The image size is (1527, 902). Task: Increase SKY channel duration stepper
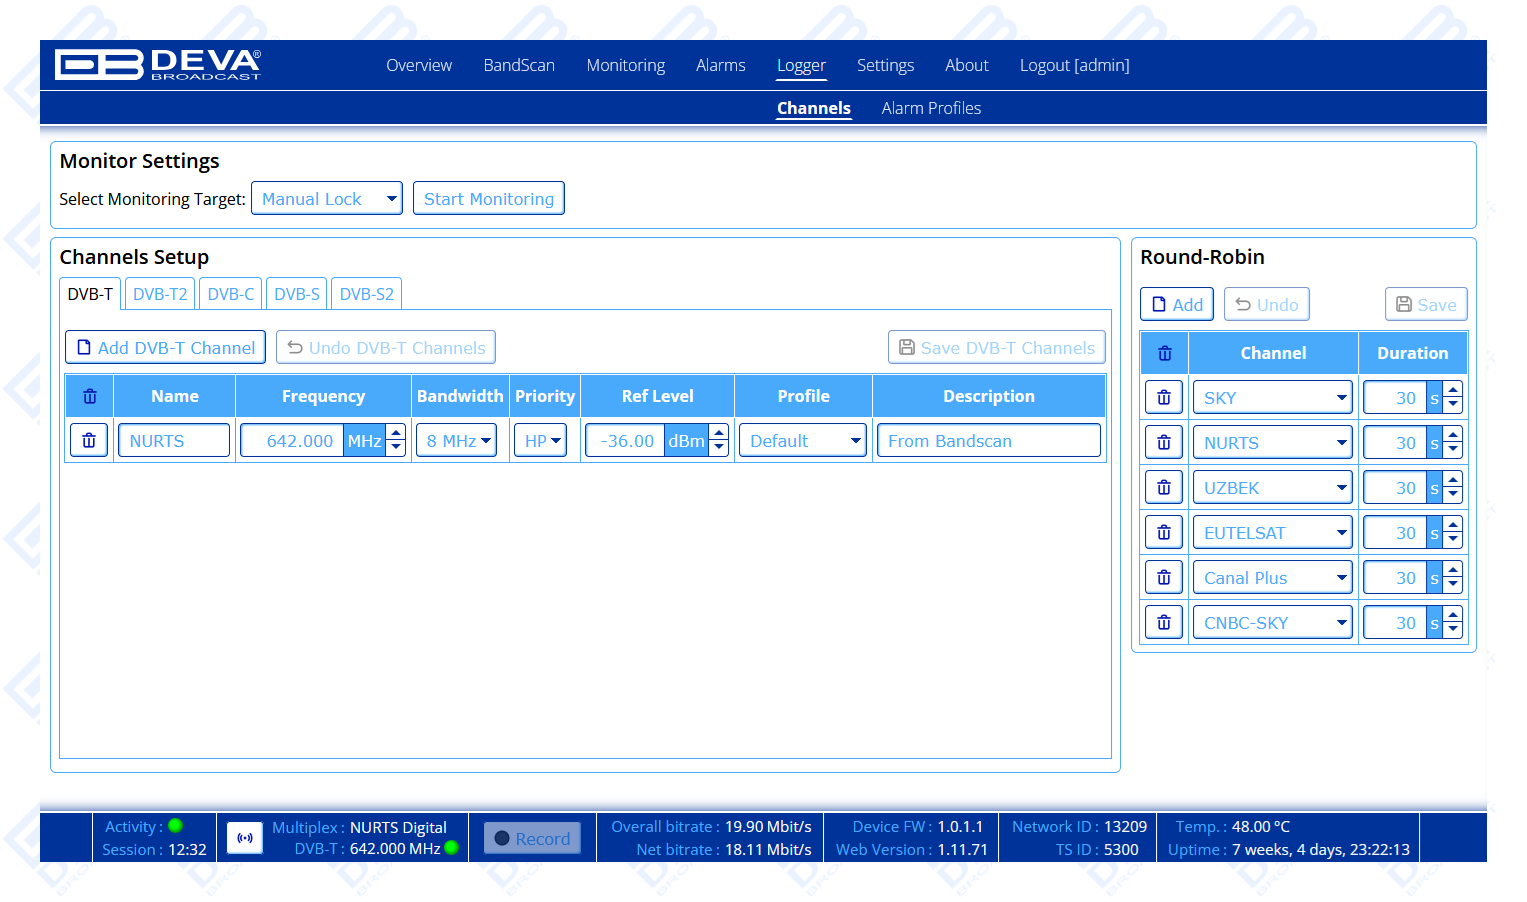[x=1453, y=390]
